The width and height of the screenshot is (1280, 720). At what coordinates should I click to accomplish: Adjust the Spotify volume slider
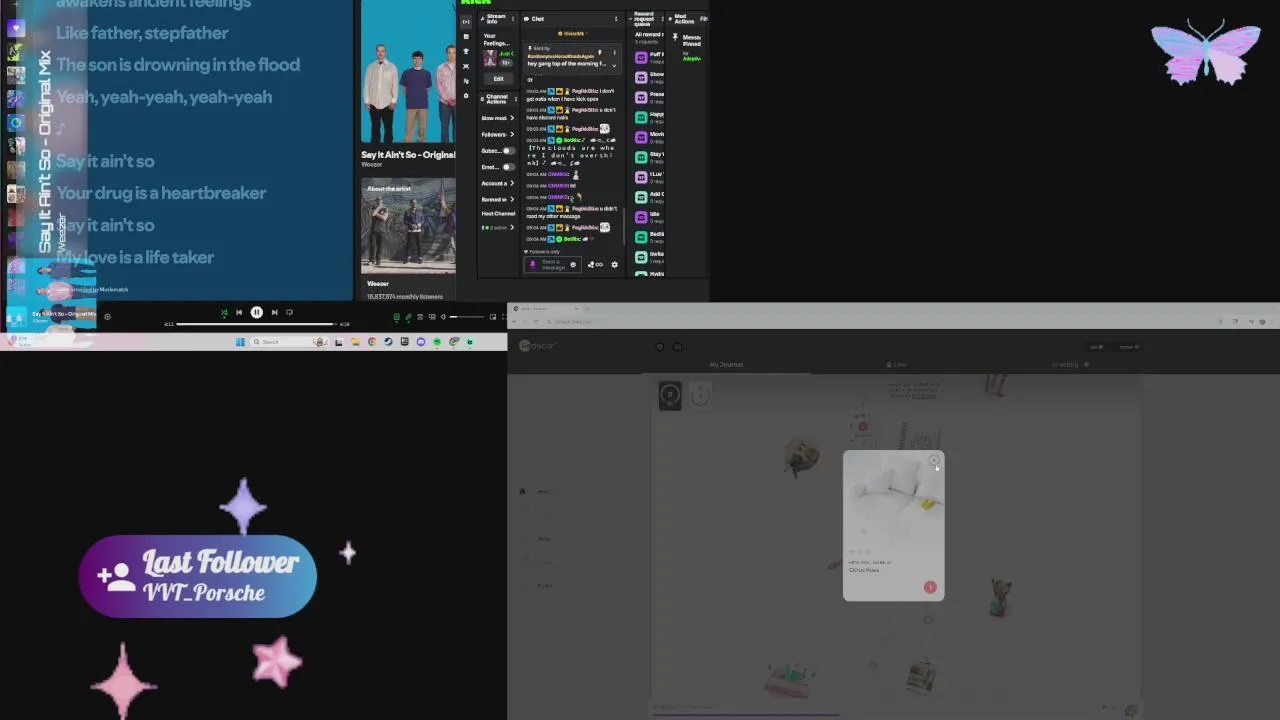pyautogui.click(x=466, y=317)
